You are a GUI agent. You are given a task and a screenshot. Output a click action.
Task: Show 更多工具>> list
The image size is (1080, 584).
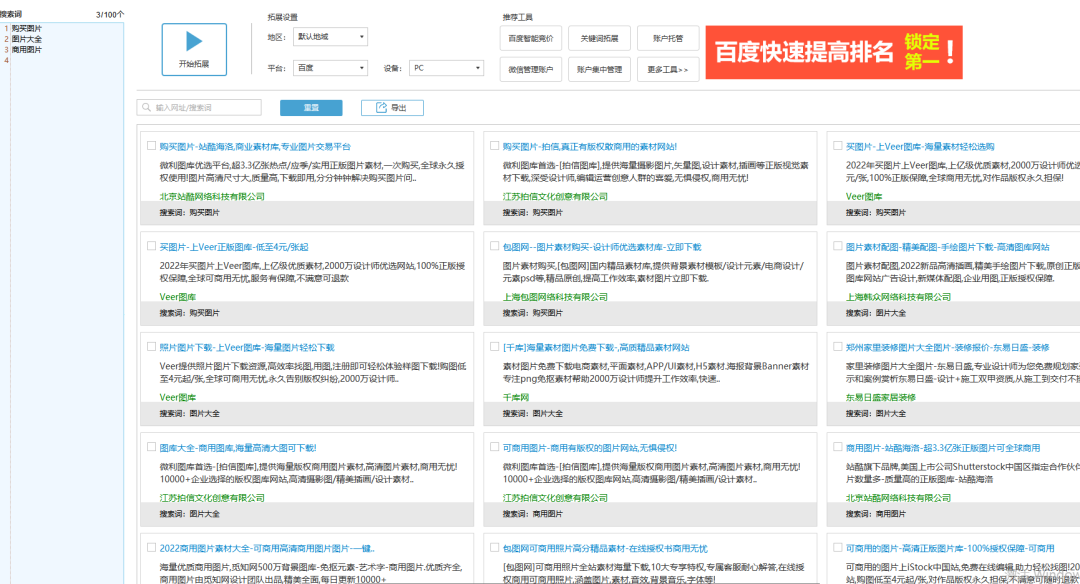click(668, 70)
